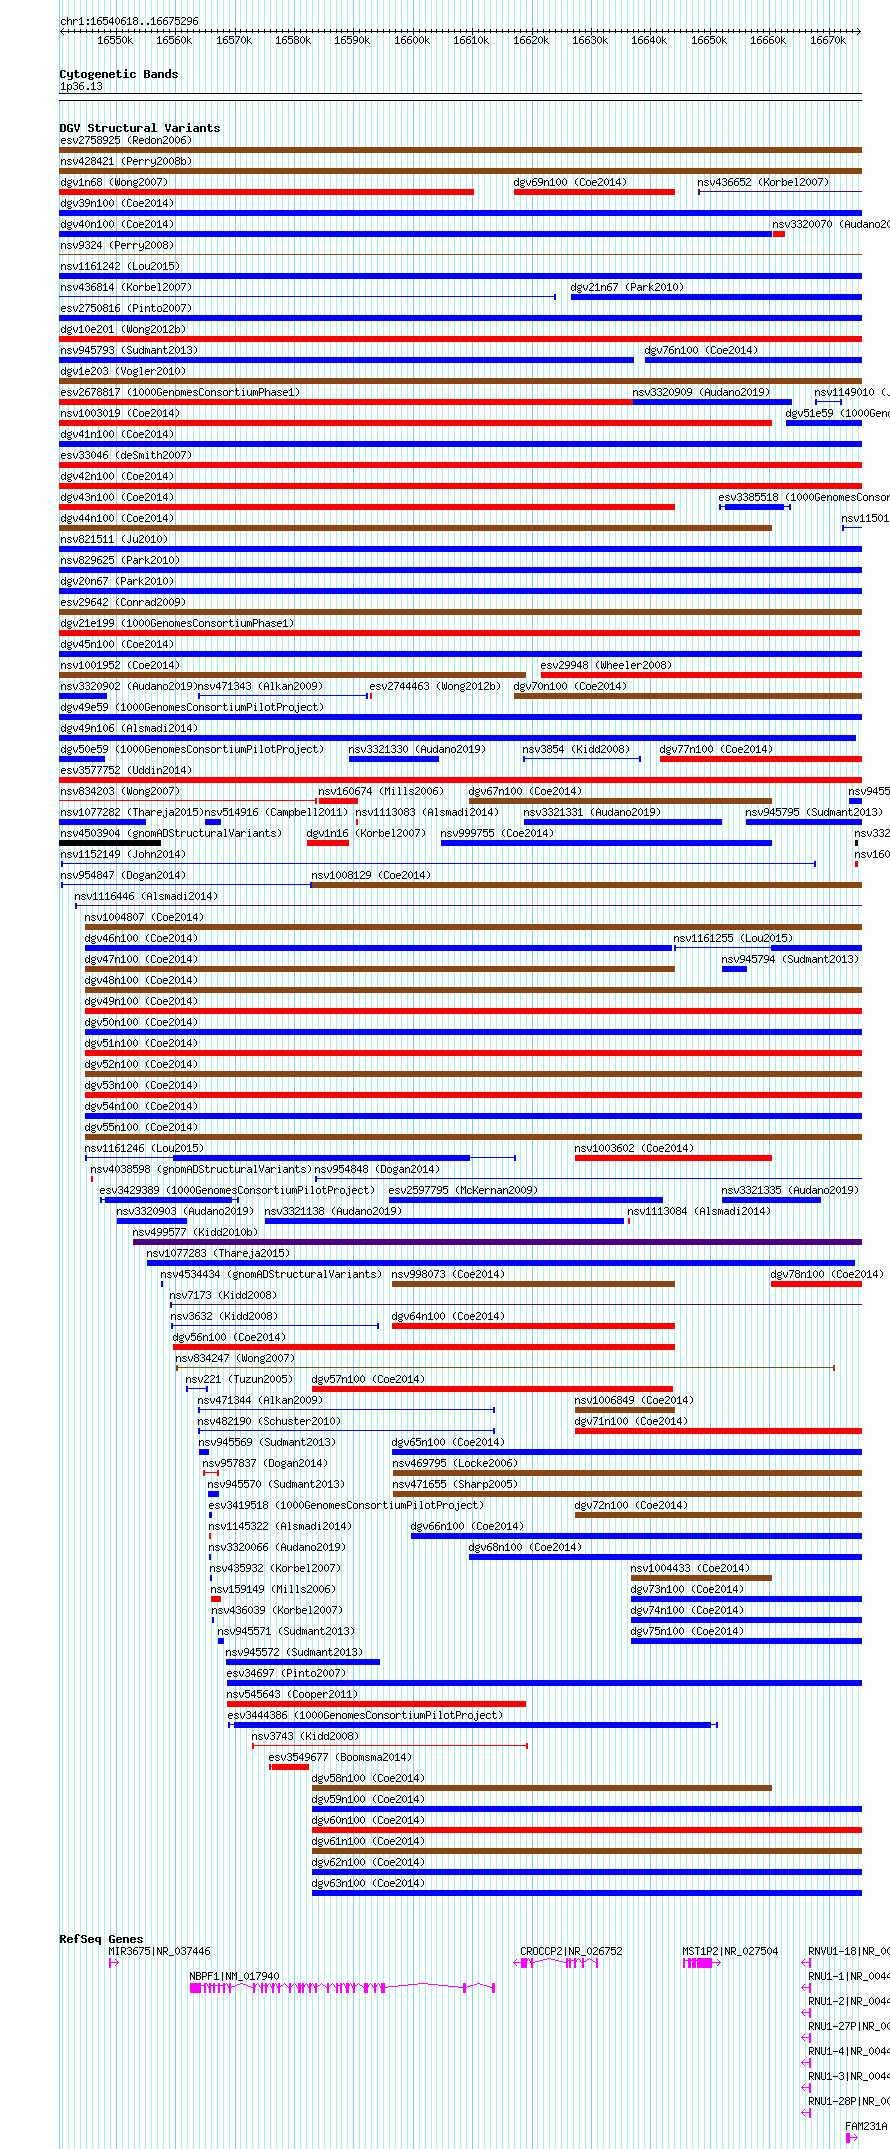Click the nsv1116446 (Alsmadi2014) label
This screenshot has width=890, height=2149.
click(x=146, y=896)
